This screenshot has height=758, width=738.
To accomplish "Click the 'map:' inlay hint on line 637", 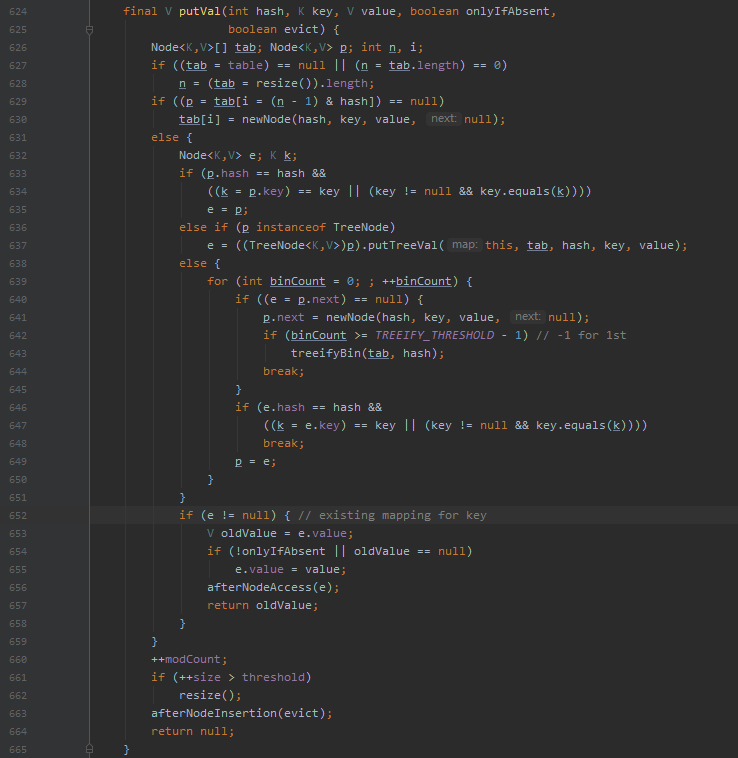I will click(464, 245).
